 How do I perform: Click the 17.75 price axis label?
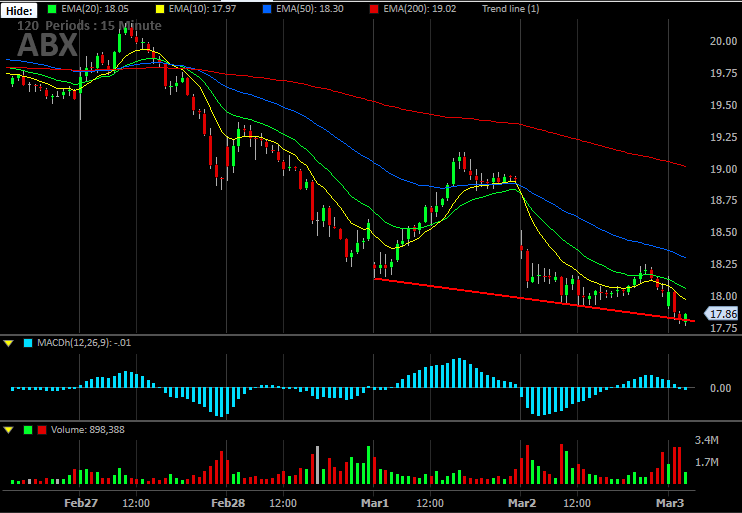click(723, 328)
